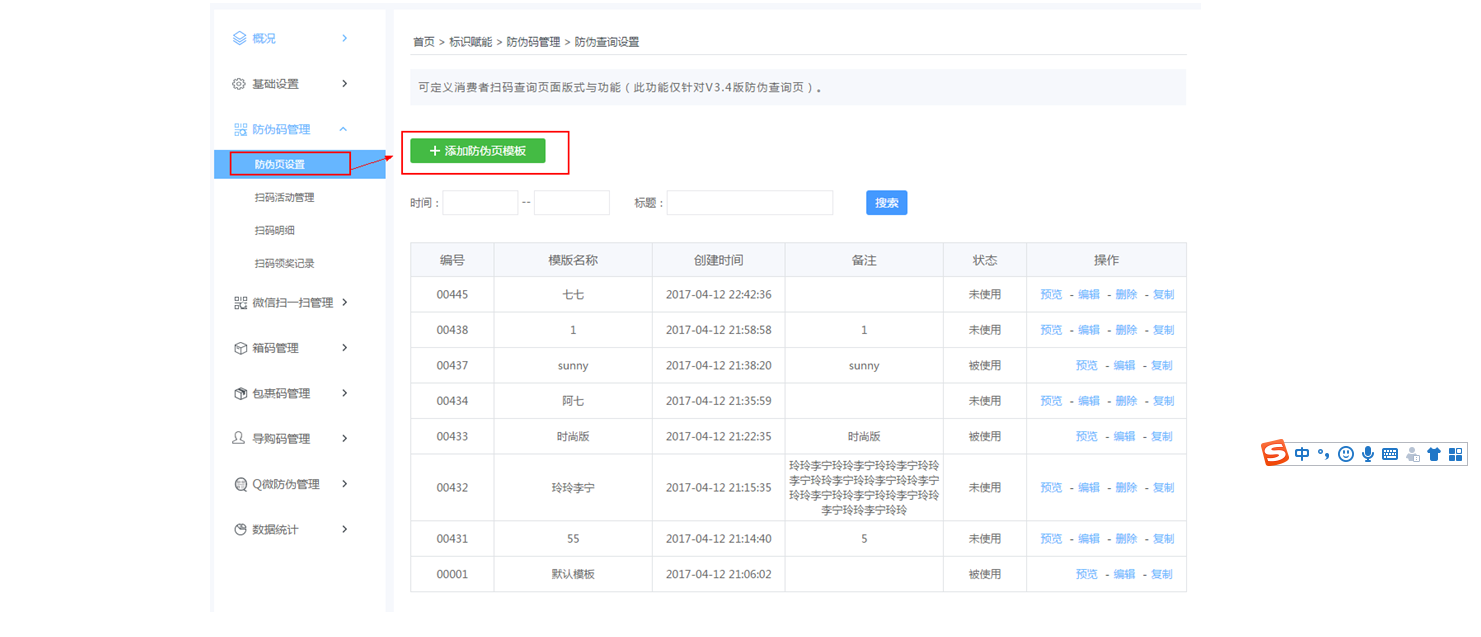Viewport: 1481px width, 637px height.
Task: Collapse the 防伪码管理 menu chevron
Action: click(x=344, y=129)
